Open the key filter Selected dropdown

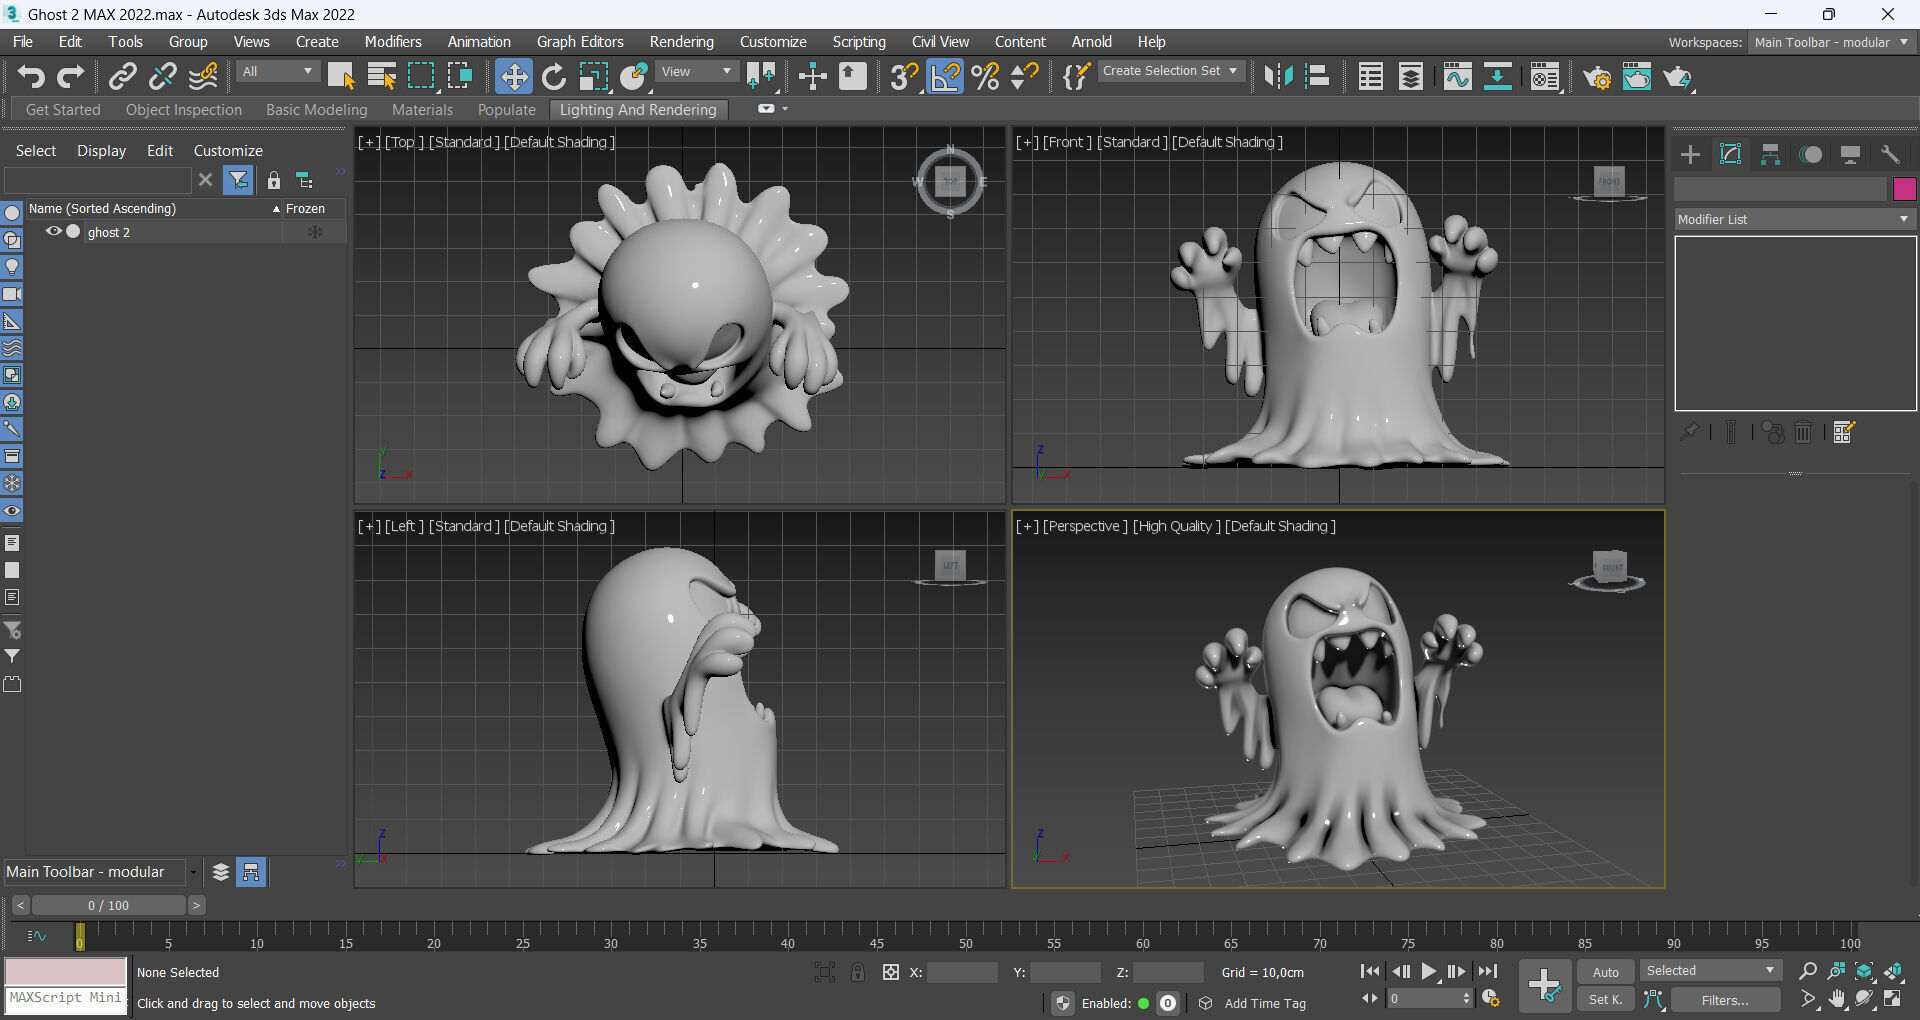(1710, 971)
